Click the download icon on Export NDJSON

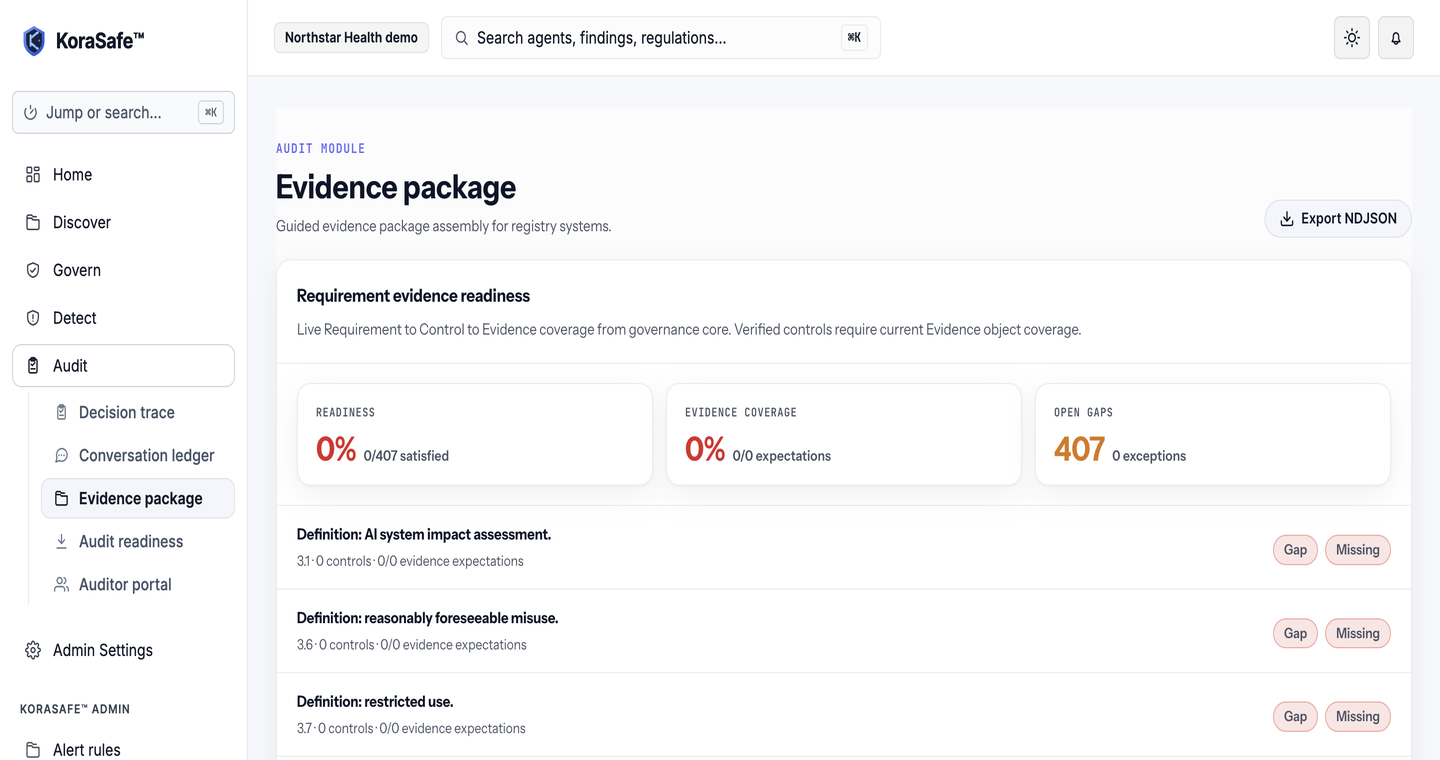point(1287,219)
